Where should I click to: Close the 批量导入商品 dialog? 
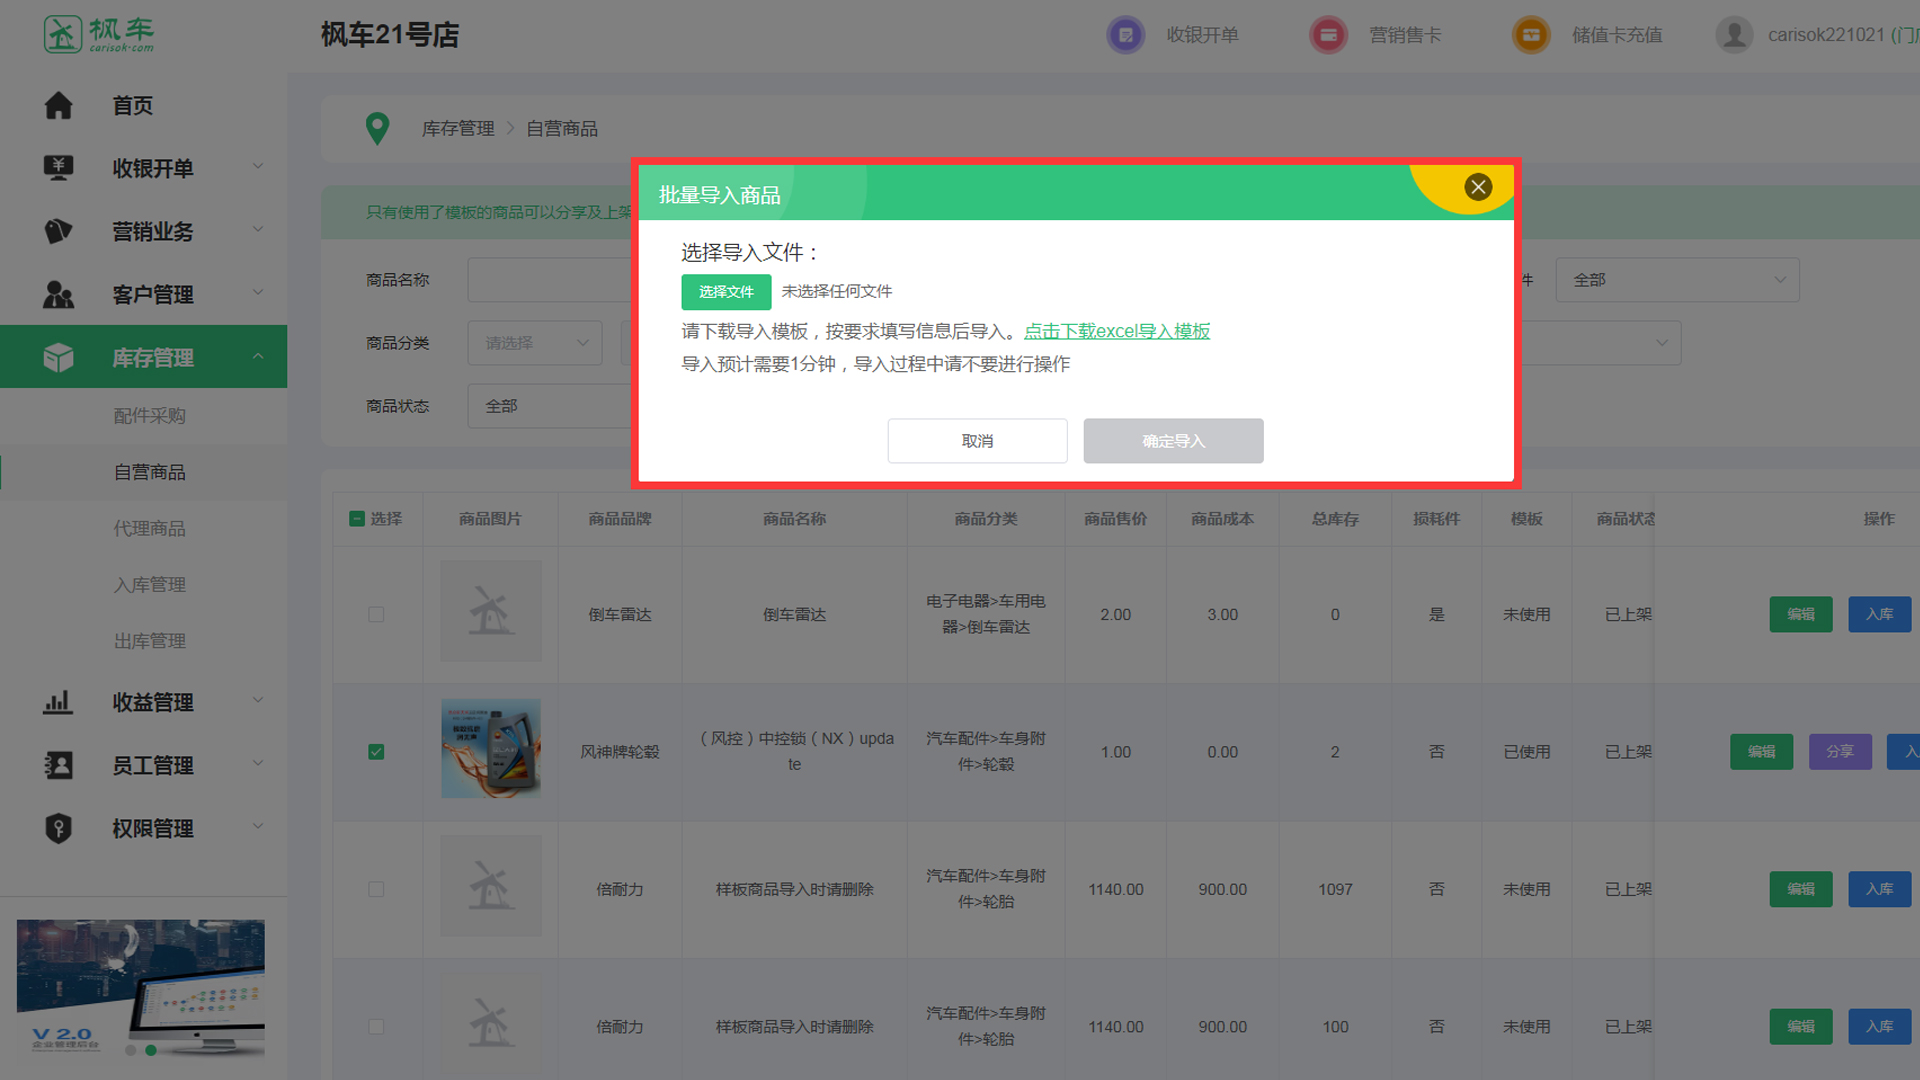1478,187
